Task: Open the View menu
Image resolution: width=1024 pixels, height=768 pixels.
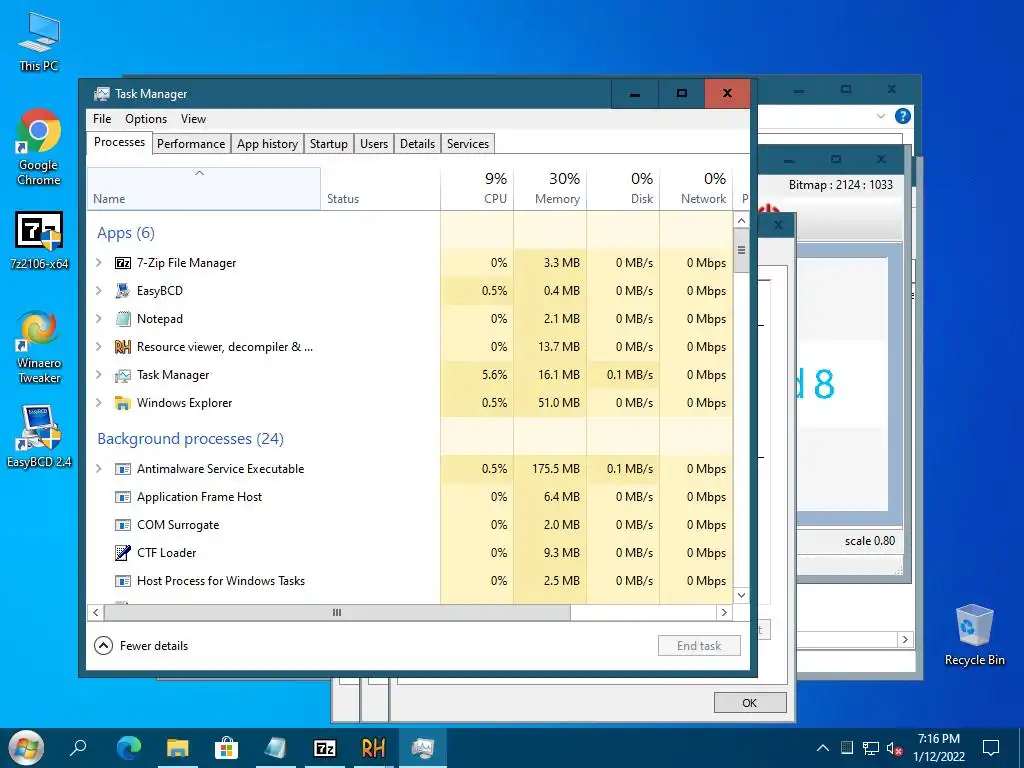Action: pos(193,119)
